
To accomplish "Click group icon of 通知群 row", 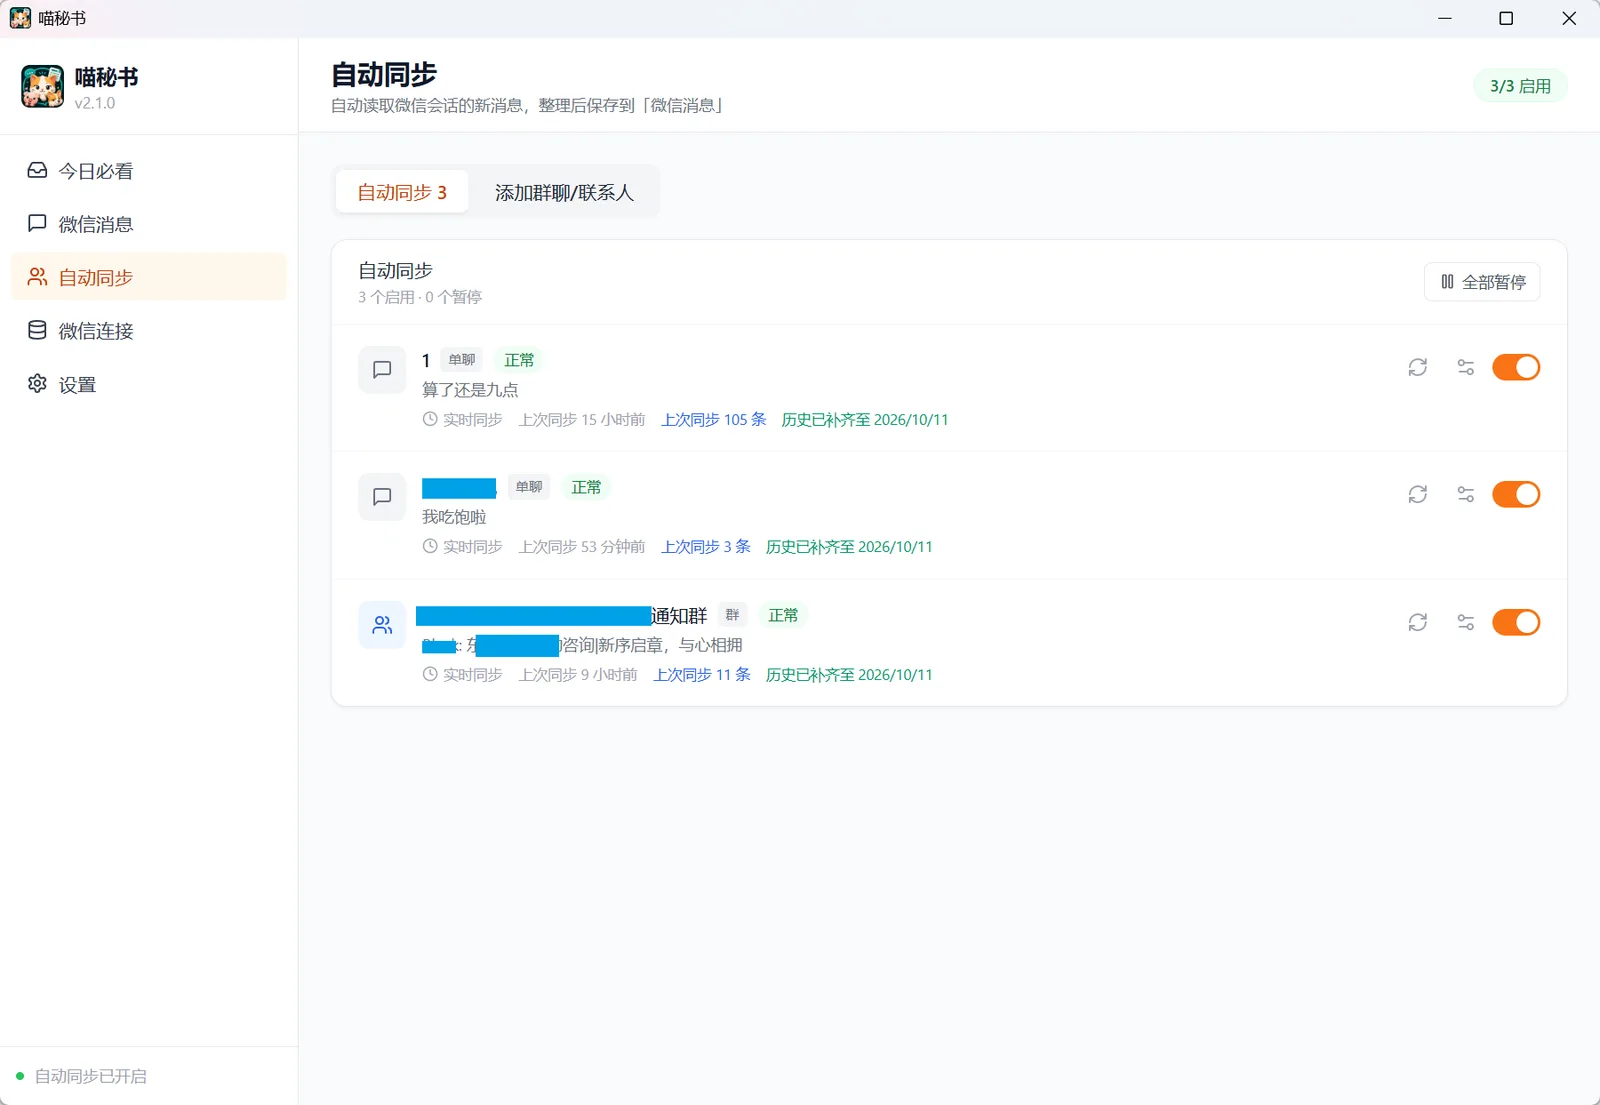I will tap(382, 625).
